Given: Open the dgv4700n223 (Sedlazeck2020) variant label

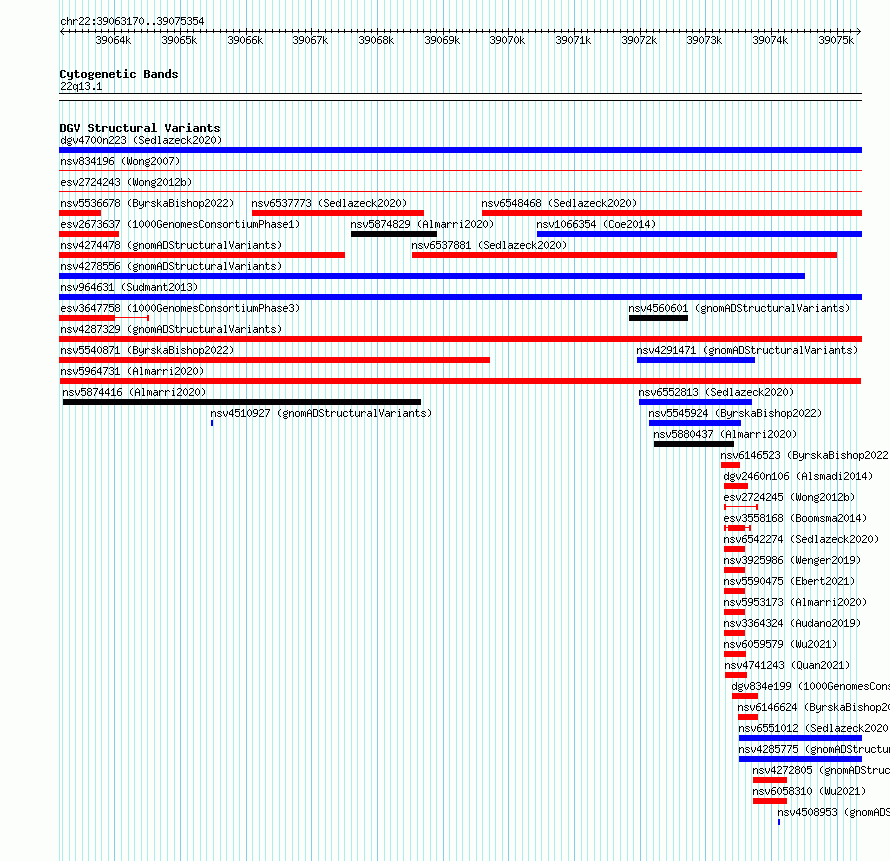Looking at the screenshot, I should (141, 140).
